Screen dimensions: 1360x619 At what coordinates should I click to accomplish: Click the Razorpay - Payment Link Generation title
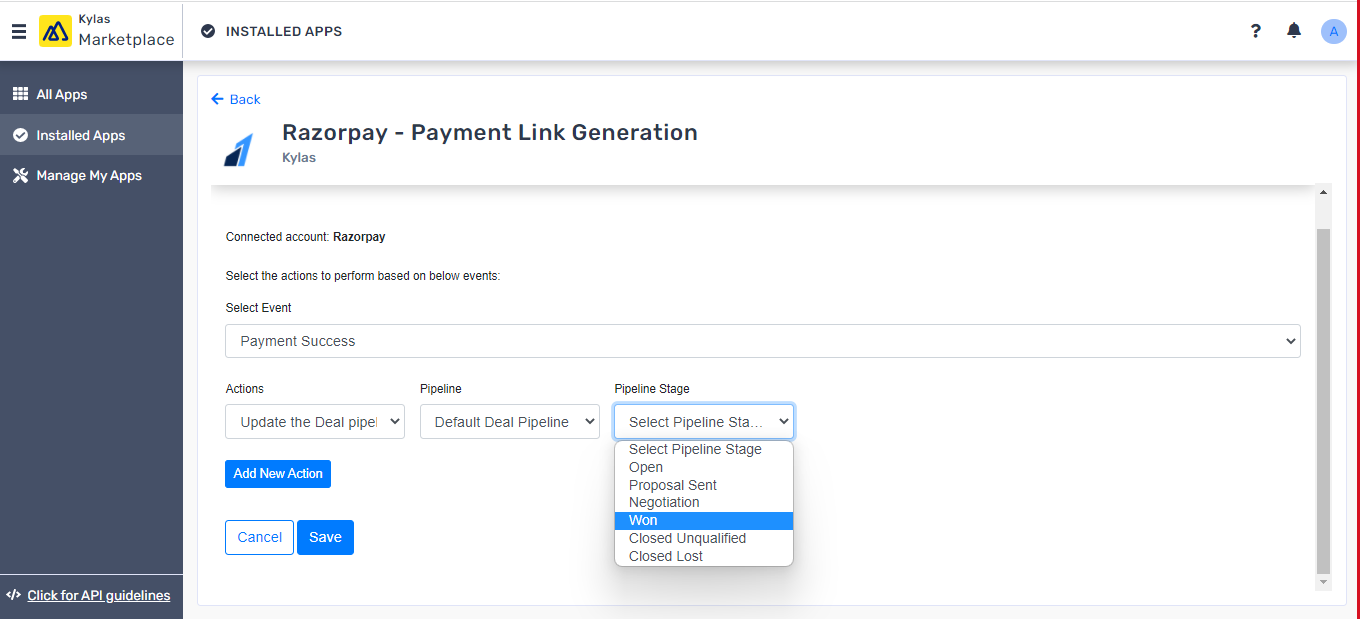click(490, 132)
